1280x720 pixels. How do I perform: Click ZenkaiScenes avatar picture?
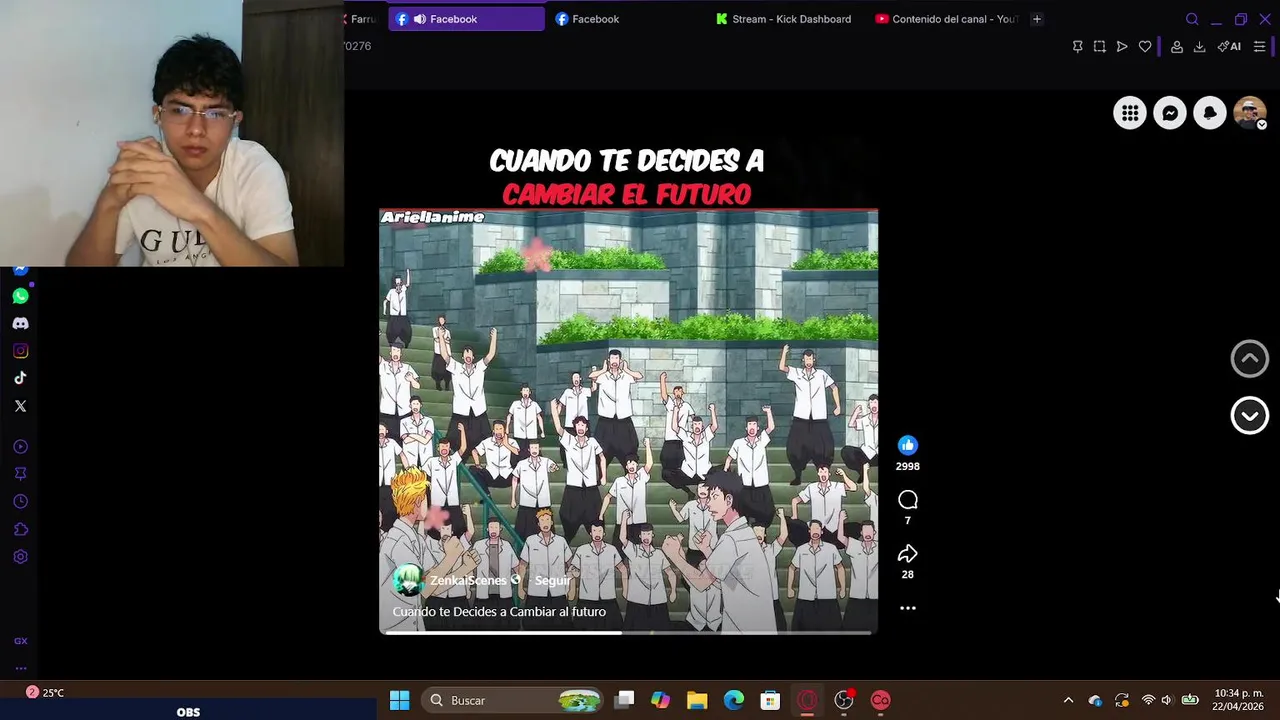[408, 580]
